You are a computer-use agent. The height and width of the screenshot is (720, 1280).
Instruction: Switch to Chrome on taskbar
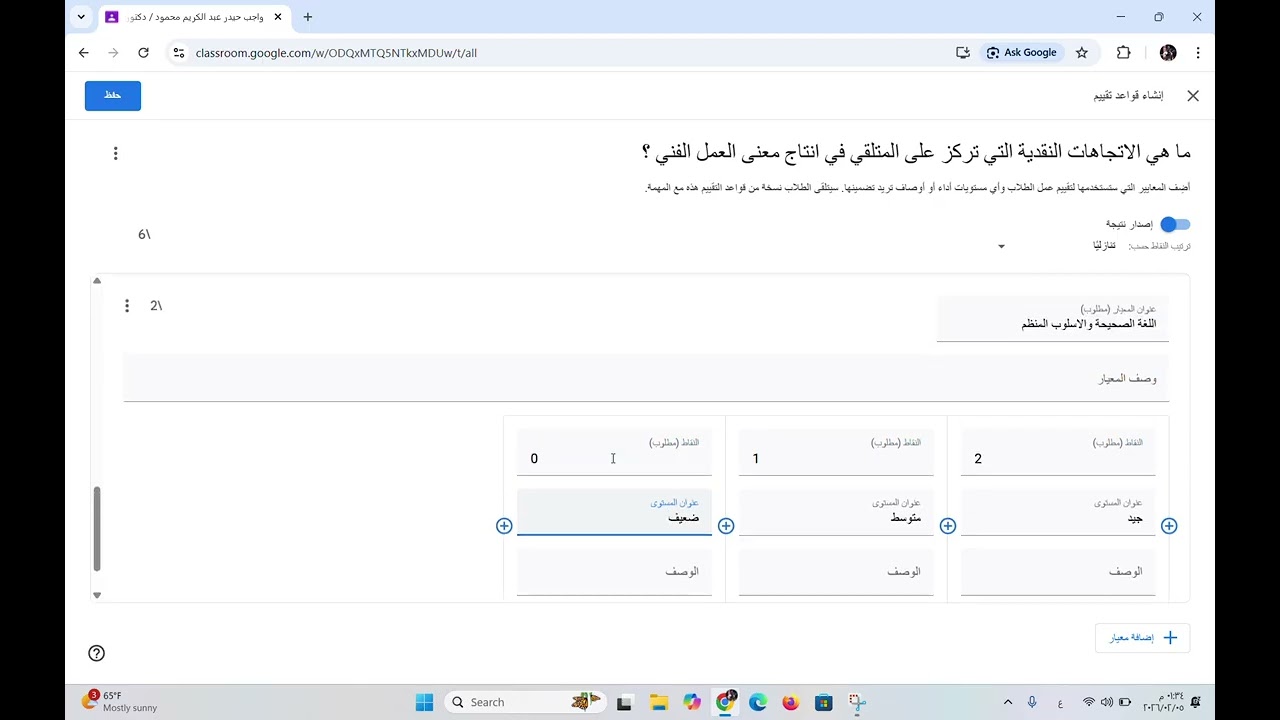[726, 702]
